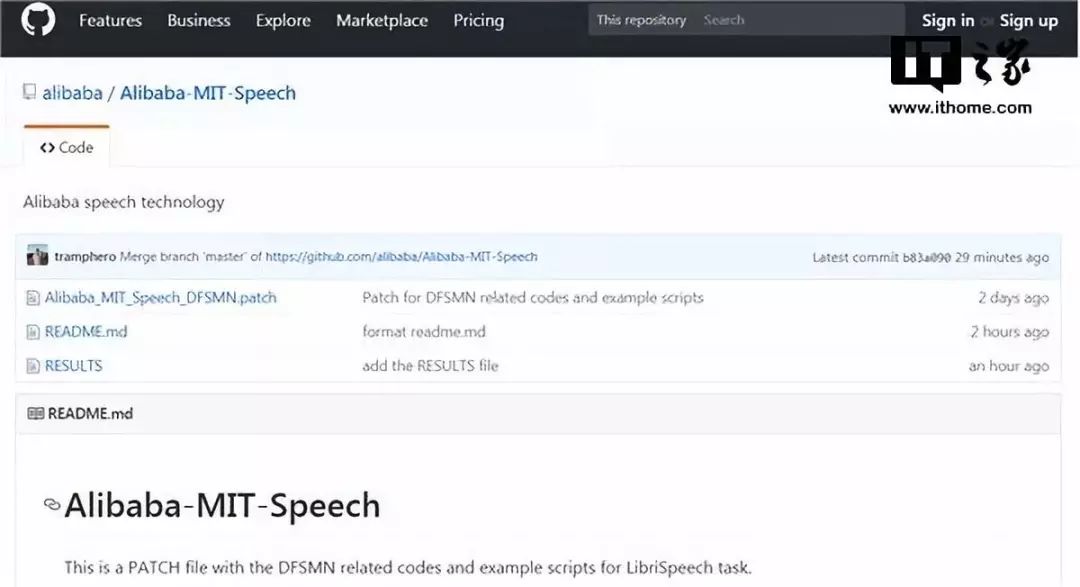Click the README.md header book icon
Screen dimensions: 1080x587
(35, 413)
